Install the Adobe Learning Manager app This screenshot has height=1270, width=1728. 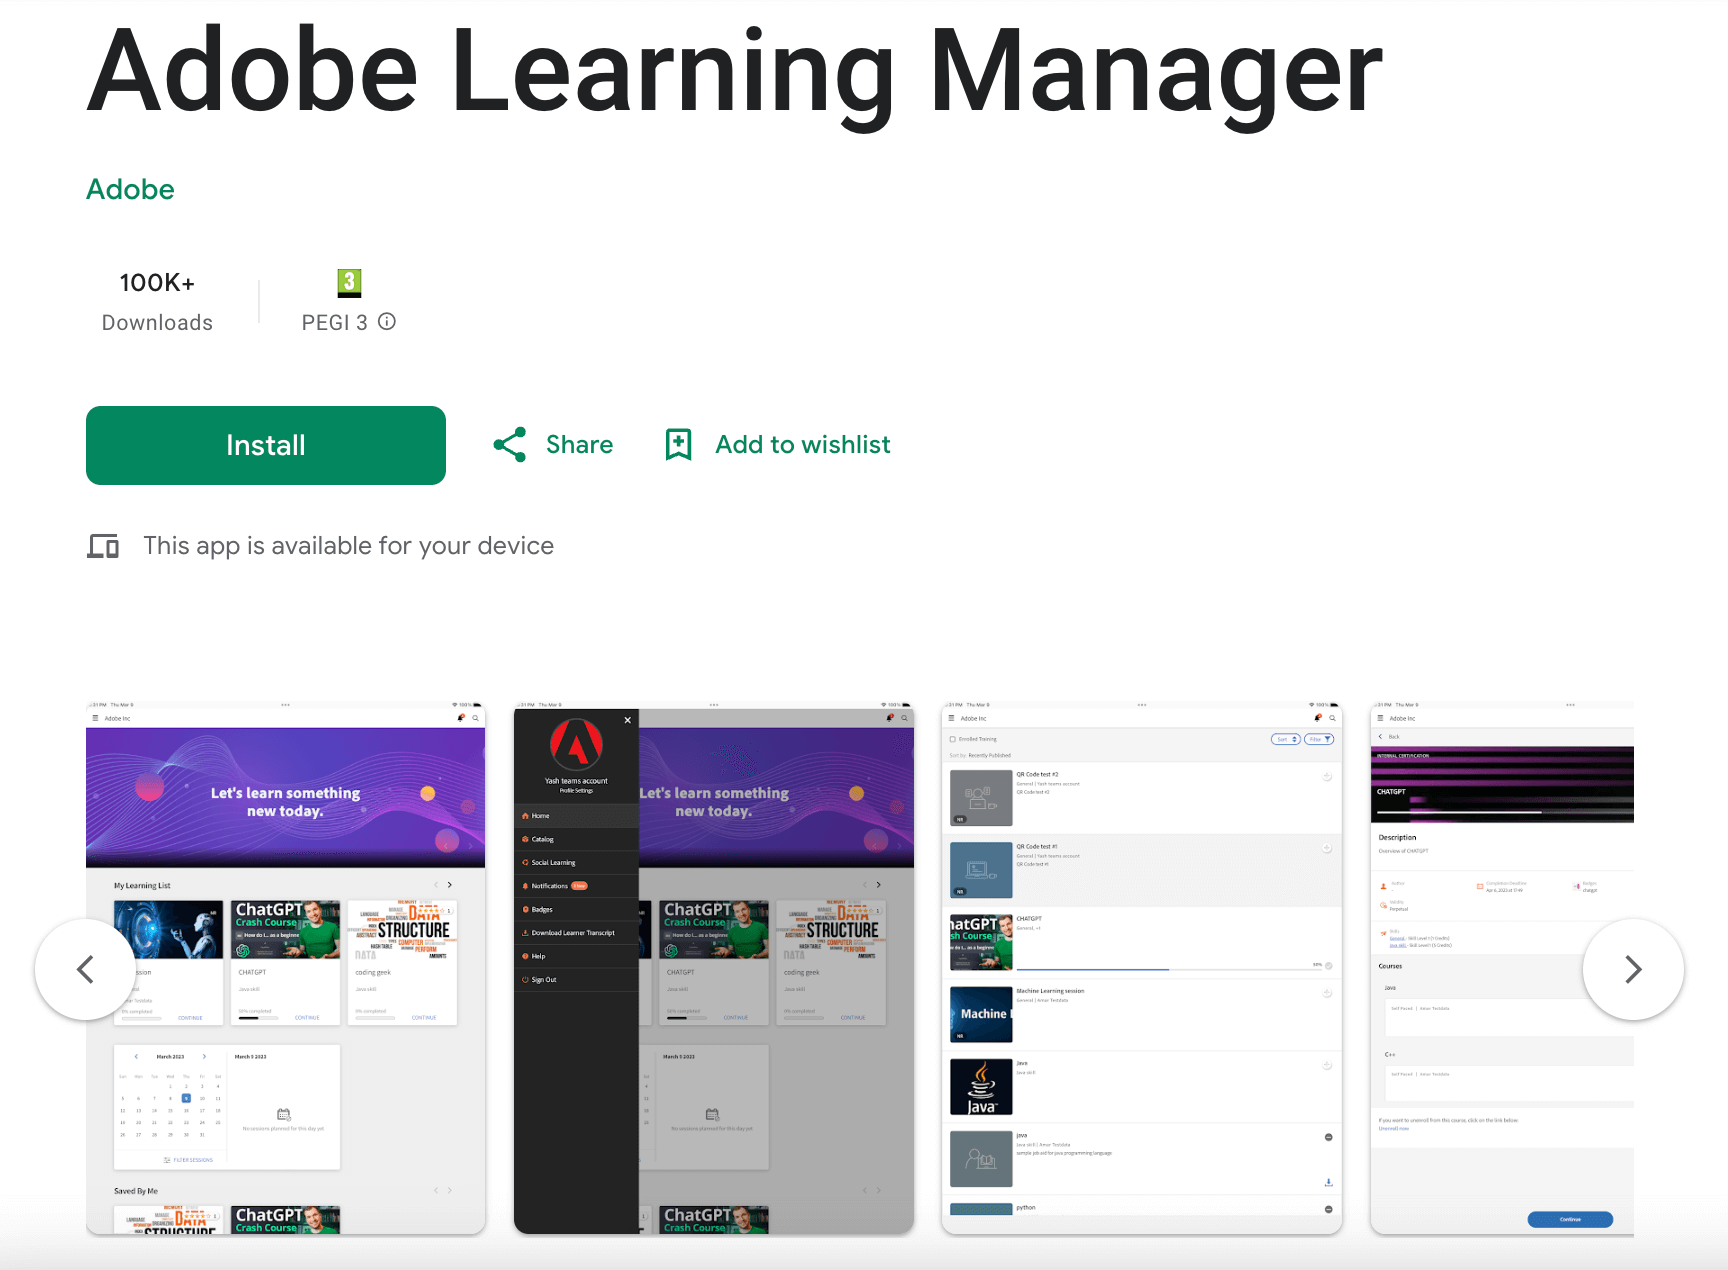266,445
